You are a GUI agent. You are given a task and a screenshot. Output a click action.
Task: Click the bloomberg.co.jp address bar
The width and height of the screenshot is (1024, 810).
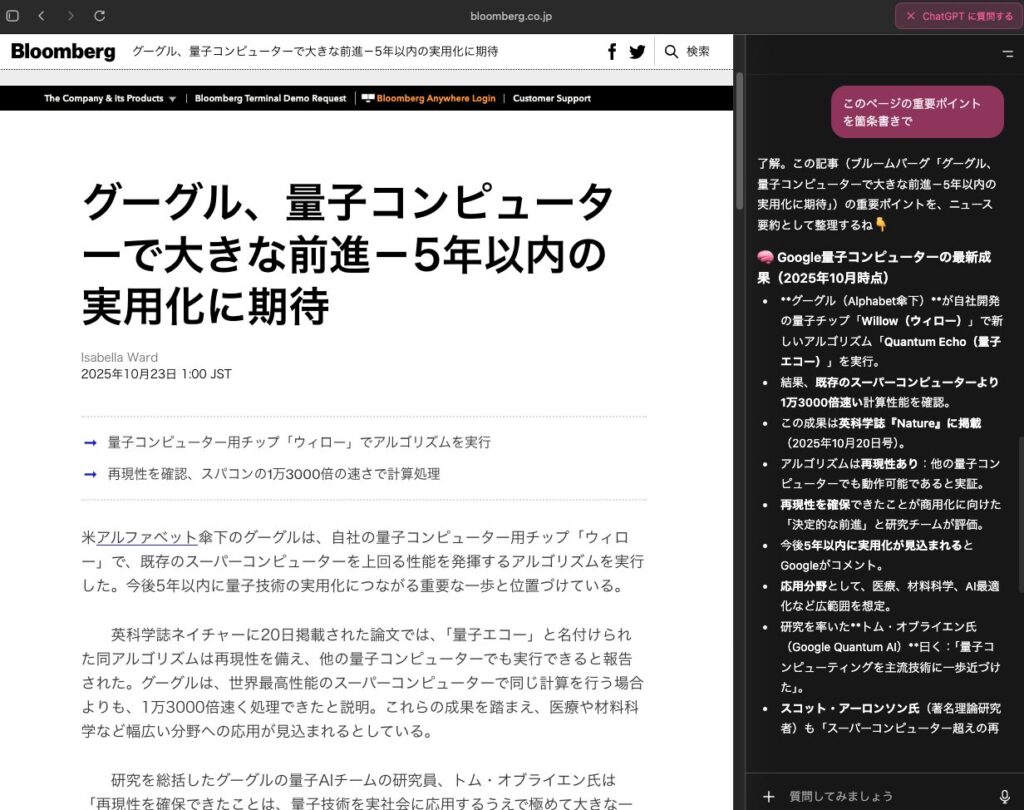511,16
